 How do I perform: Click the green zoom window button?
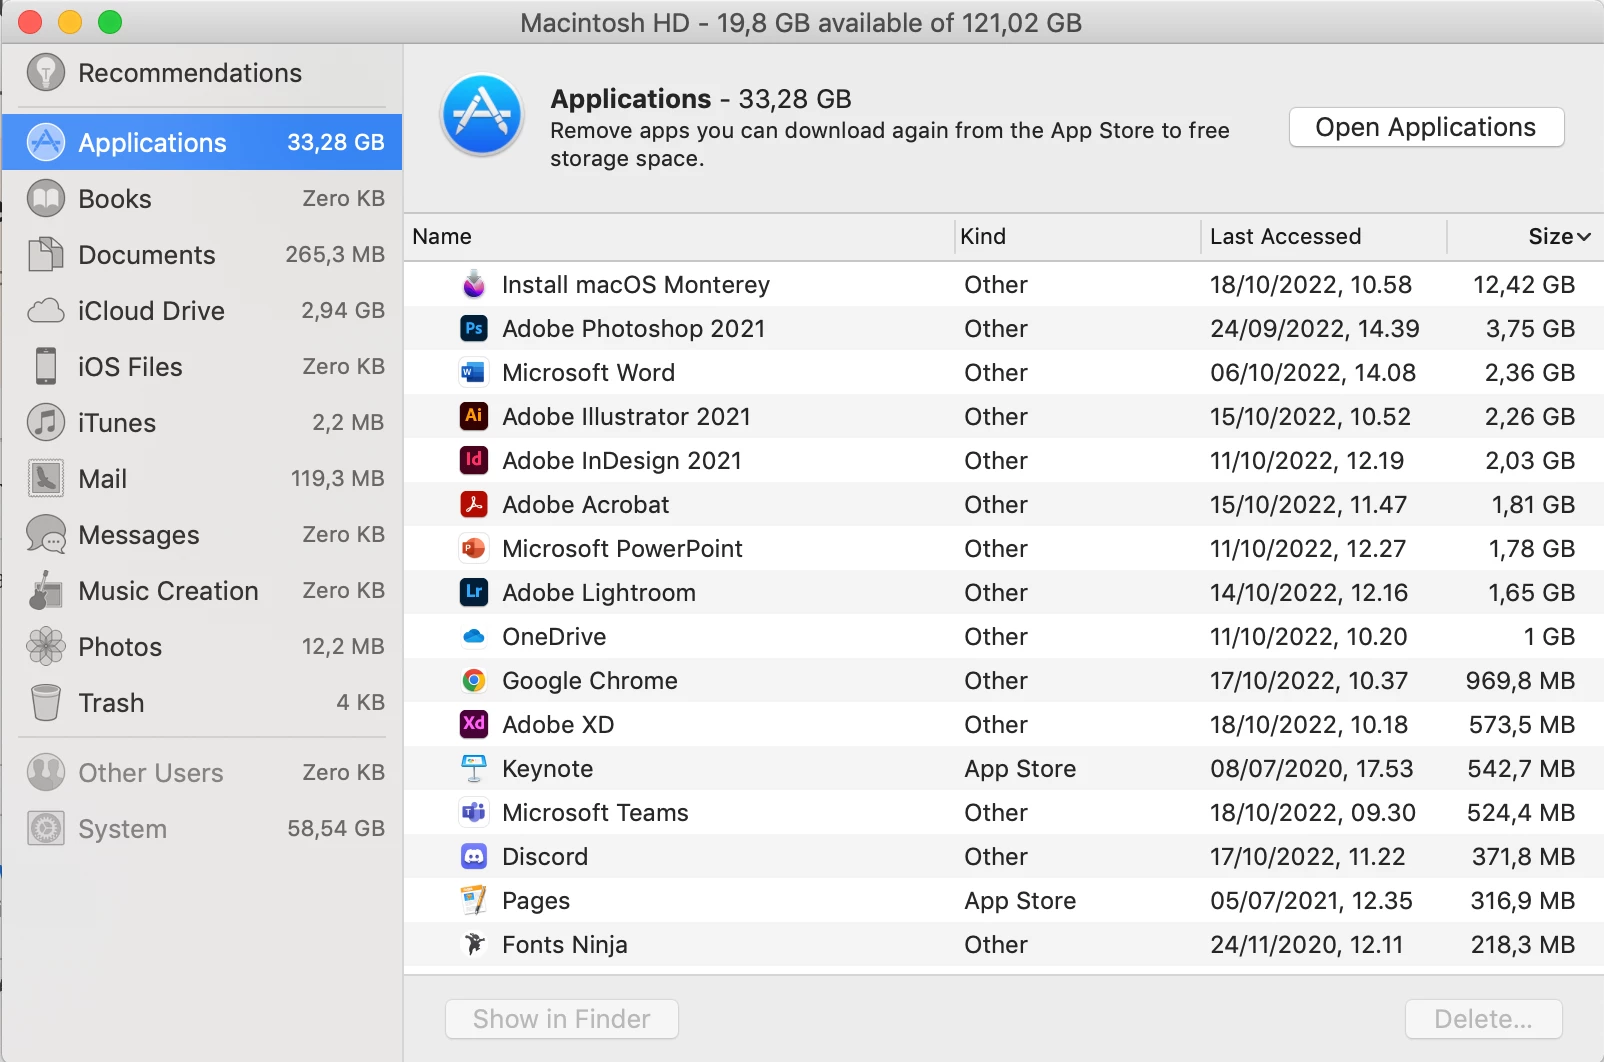[x=110, y=22]
